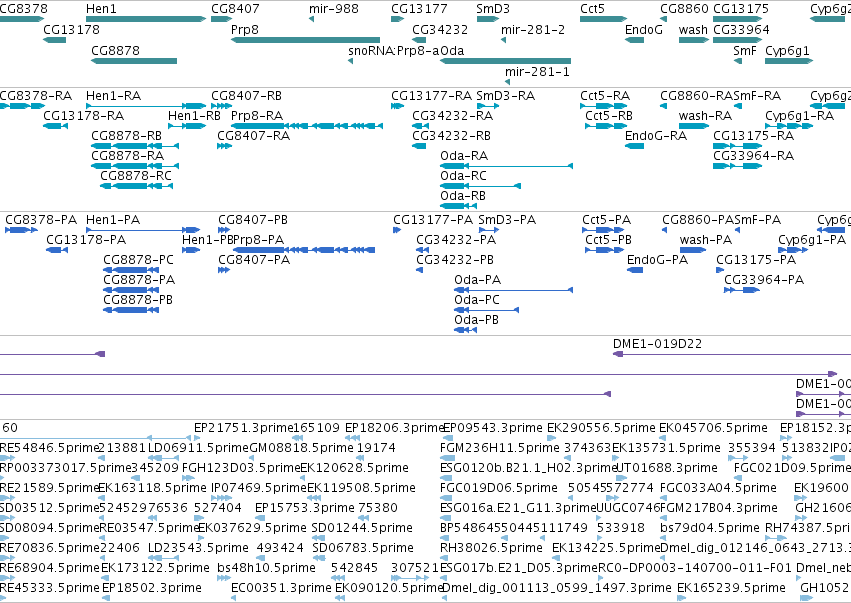This screenshot has width=851, height=603.
Task: Click the wash-PA protein bar
Action: [x=693, y=250]
